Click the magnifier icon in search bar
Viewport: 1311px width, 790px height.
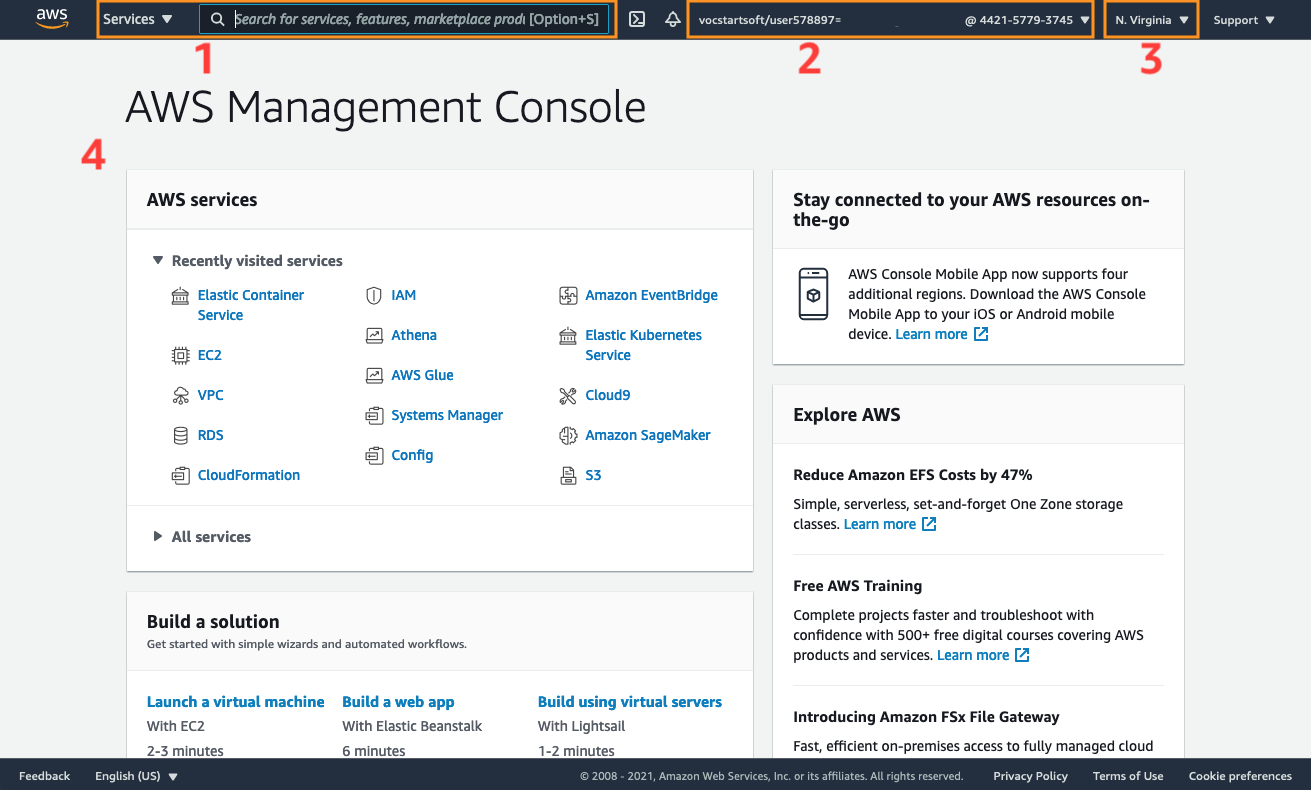click(218, 19)
